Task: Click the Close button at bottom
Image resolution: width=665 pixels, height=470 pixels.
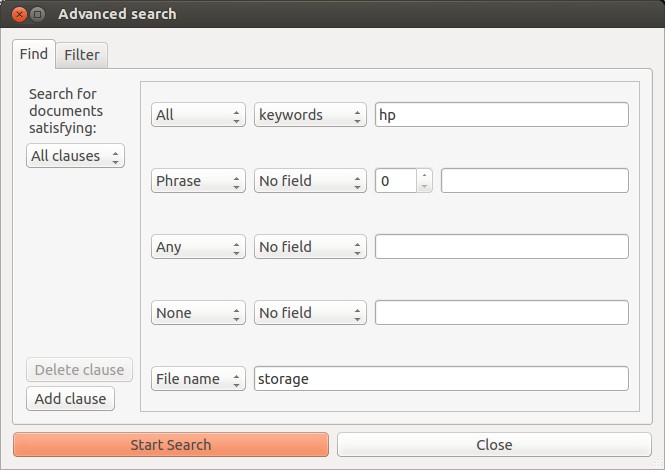Action: pos(494,445)
